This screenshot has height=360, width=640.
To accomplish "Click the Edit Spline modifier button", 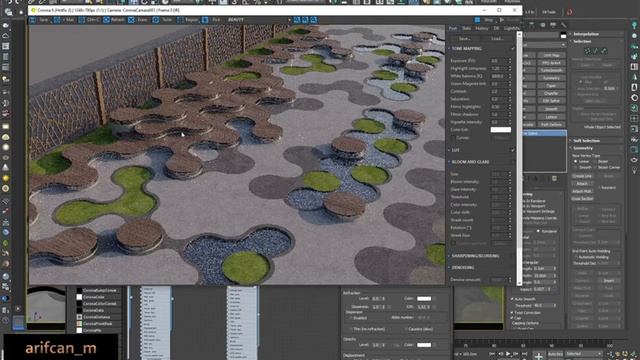I will point(551,101).
